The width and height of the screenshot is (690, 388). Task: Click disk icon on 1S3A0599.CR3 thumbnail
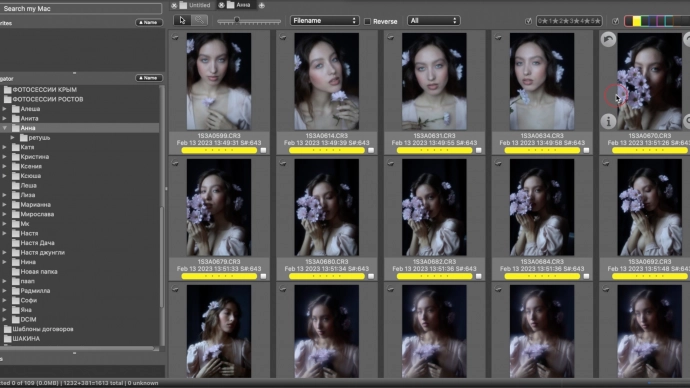175,37
